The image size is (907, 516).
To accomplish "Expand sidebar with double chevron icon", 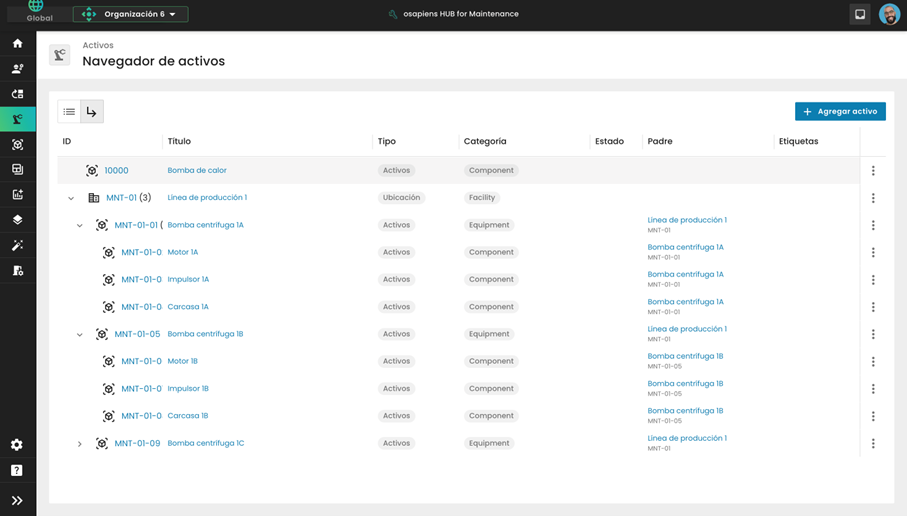I will [x=17, y=500].
